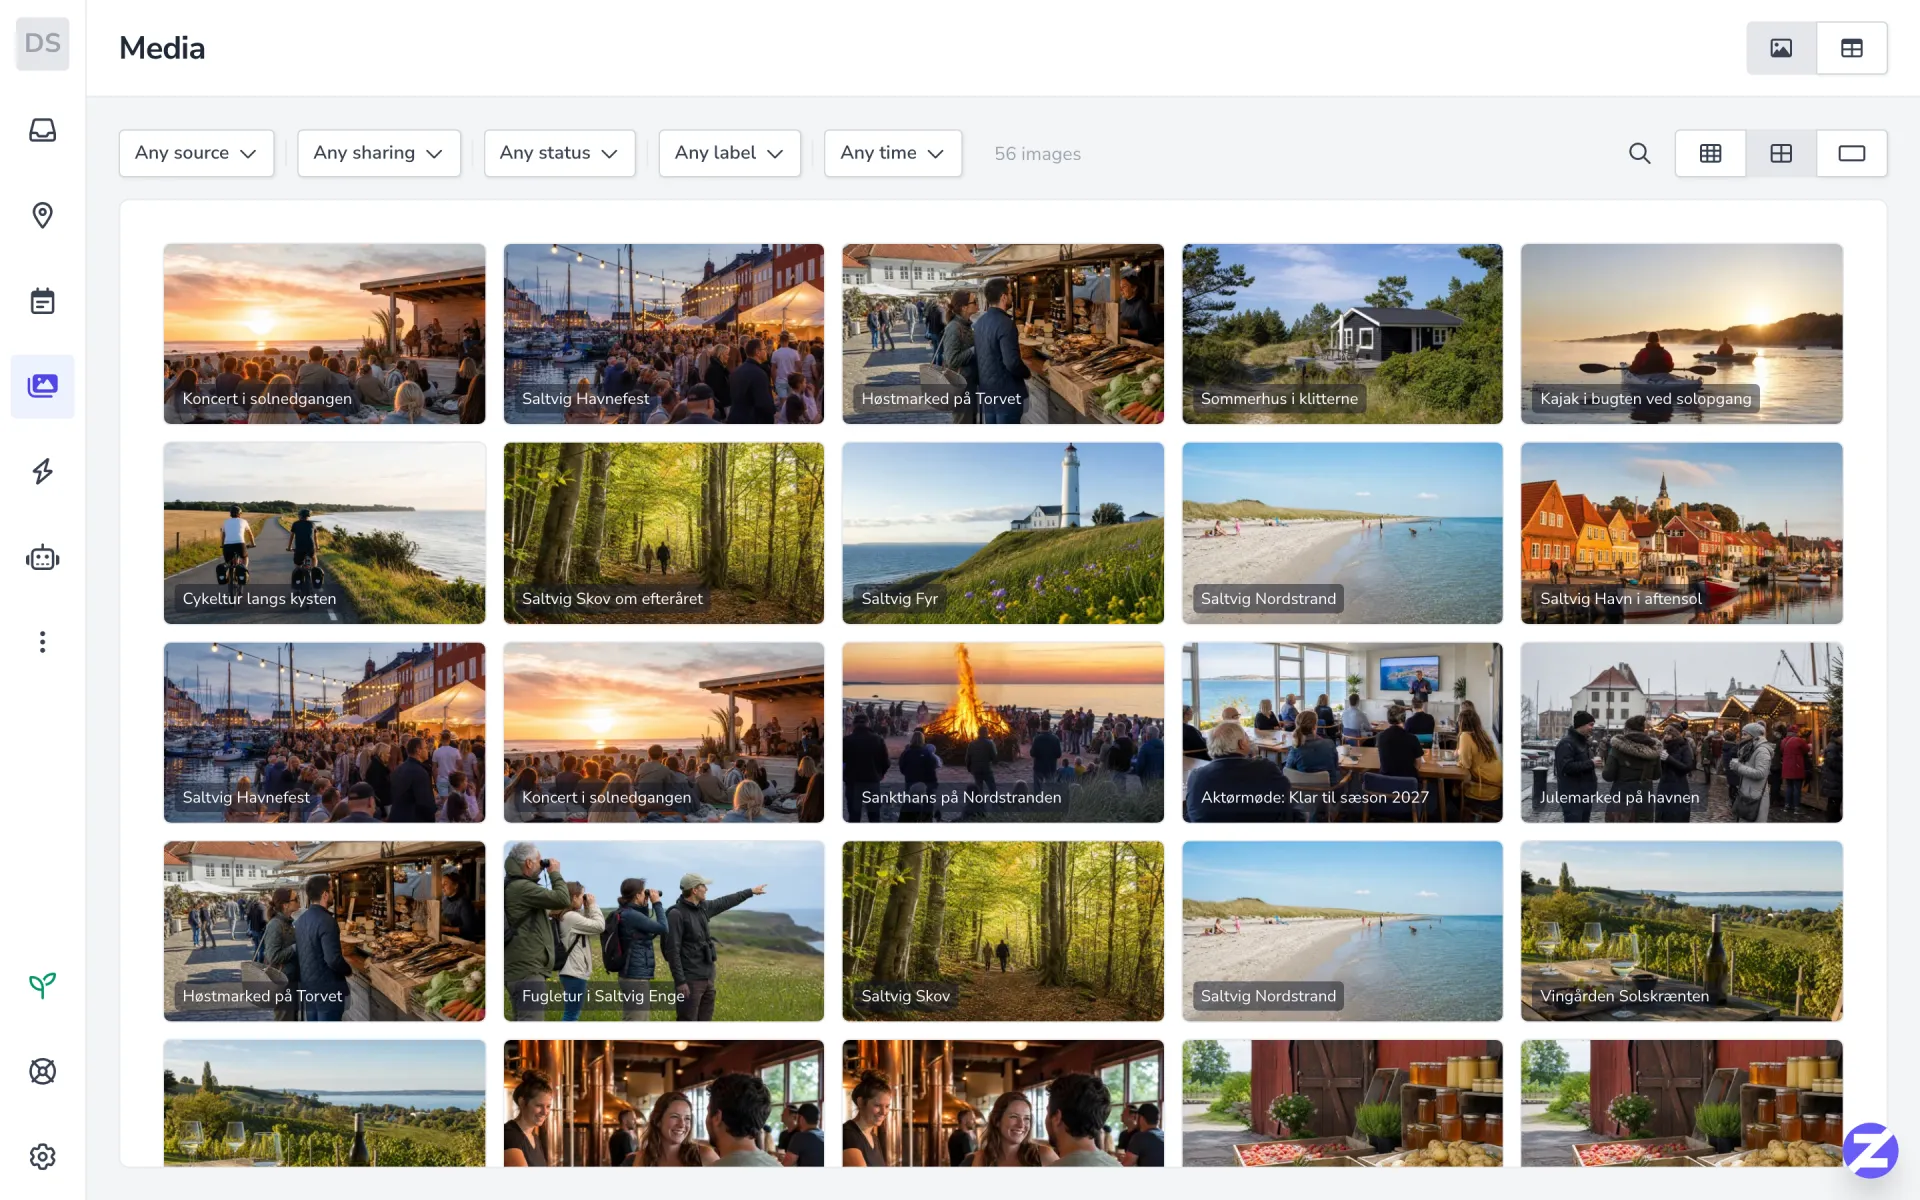Open the Any label filter dropdown

pyautogui.click(x=730, y=153)
